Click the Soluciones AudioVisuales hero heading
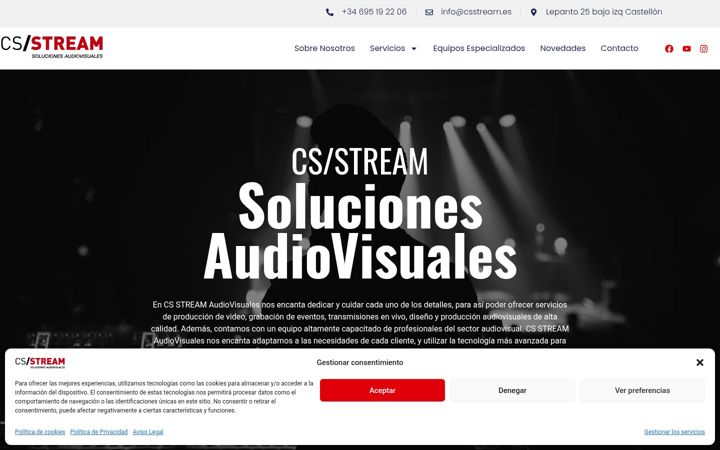The height and width of the screenshot is (450, 720). coord(360,231)
